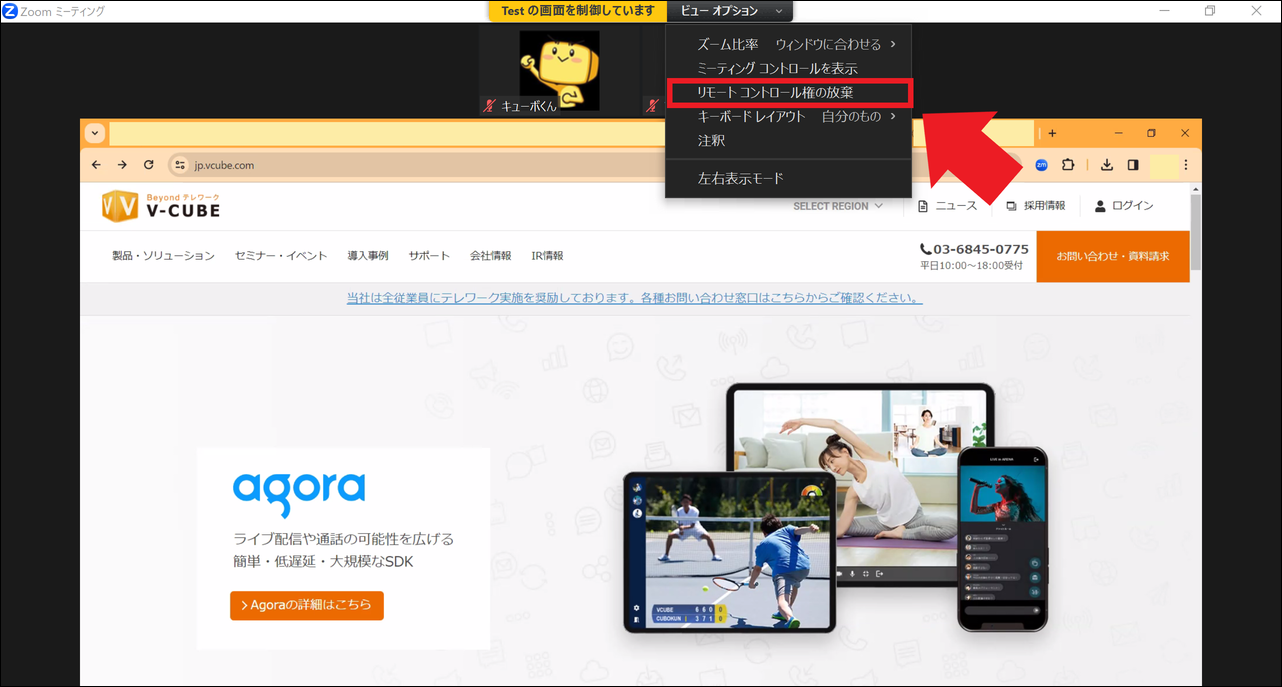Click muted microphone icon beside キューボくん name
This screenshot has width=1282, height=687.
490,105
